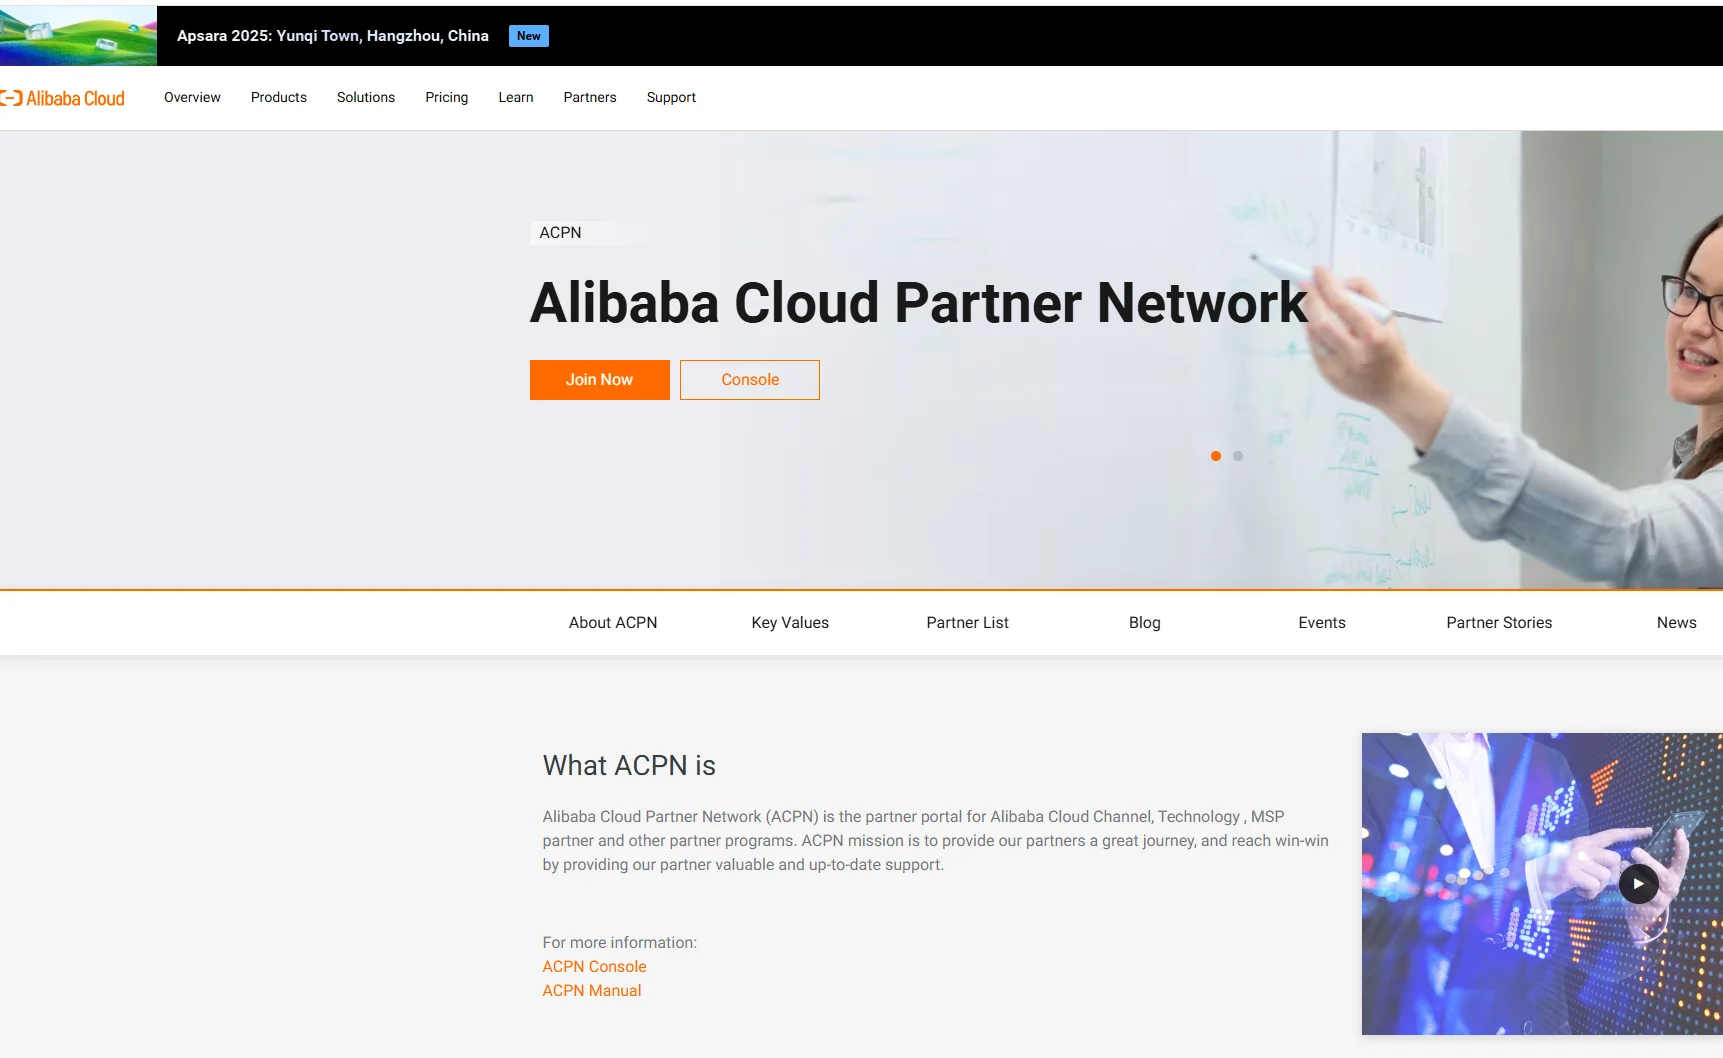This screenshot has width=1723, height=1058.
Task: Select the second carousel dot
Action: pyautogui.click(x=1237, y=456)
